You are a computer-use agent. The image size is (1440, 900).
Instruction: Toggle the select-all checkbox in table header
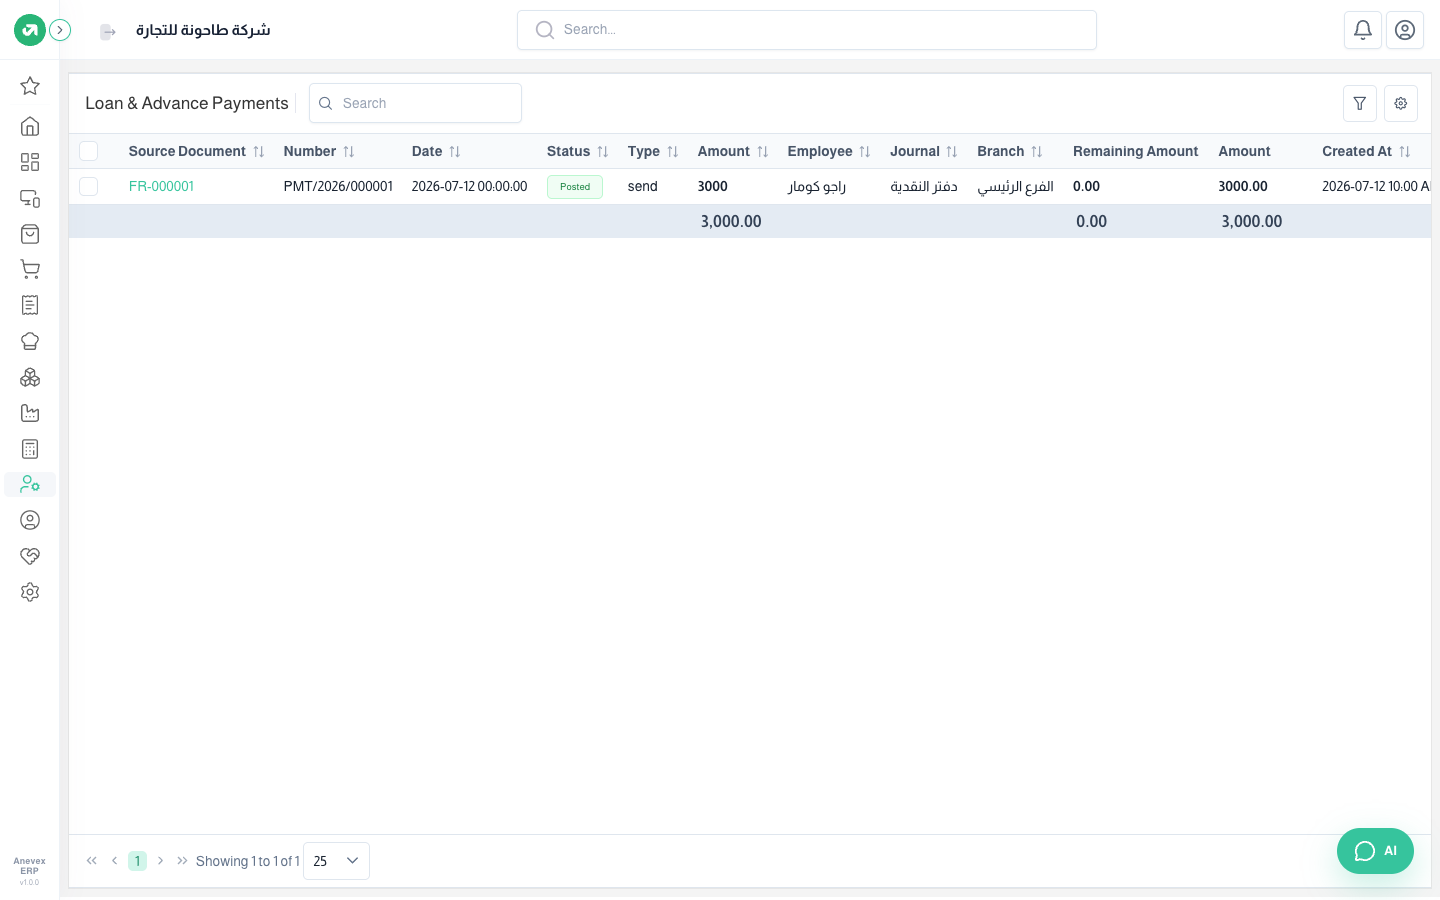click(89, 151)
